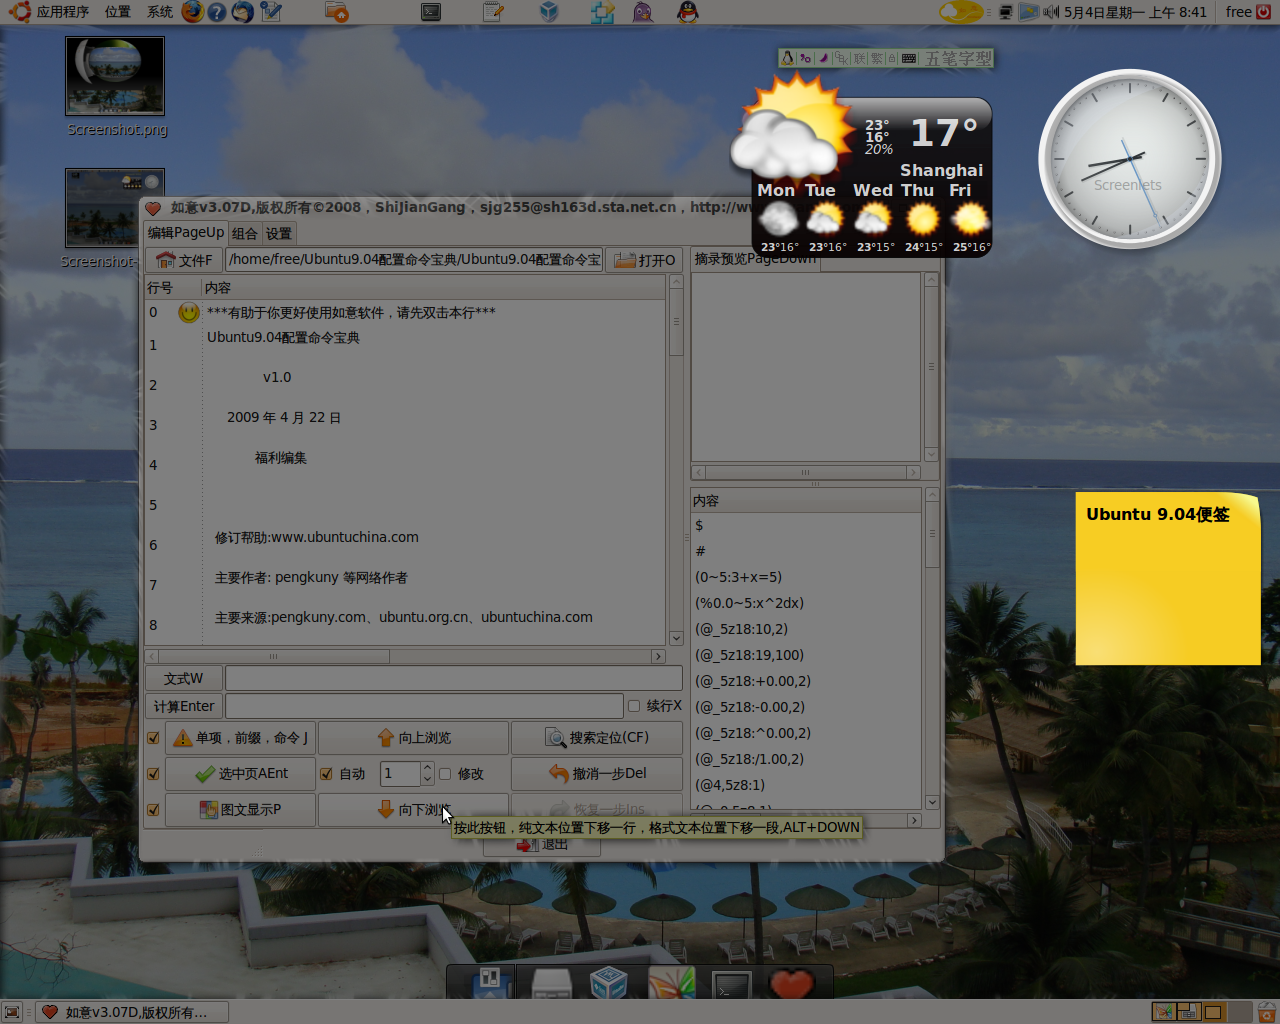Image resolution: width=1280 pixels, height=1024 pixels.
Task: Open the 系统 system menu
Action: [x=160, y=12]
